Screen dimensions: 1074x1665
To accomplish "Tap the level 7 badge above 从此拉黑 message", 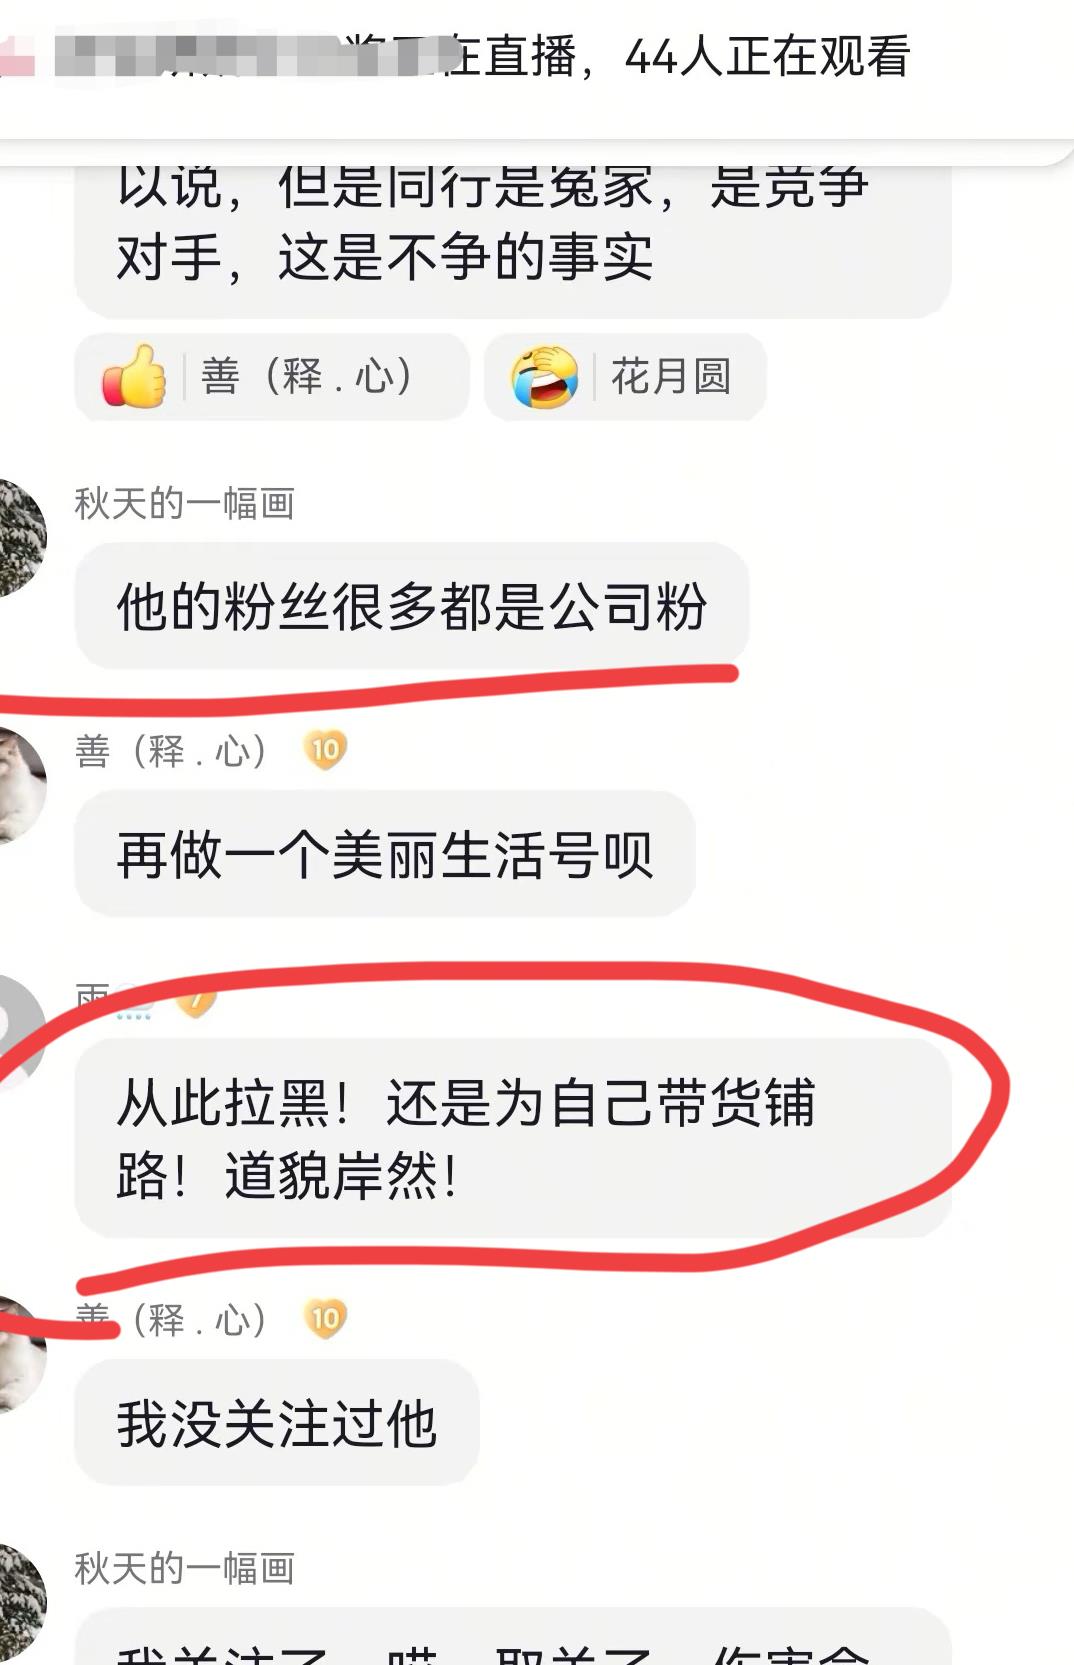I will coord(196,1001).
